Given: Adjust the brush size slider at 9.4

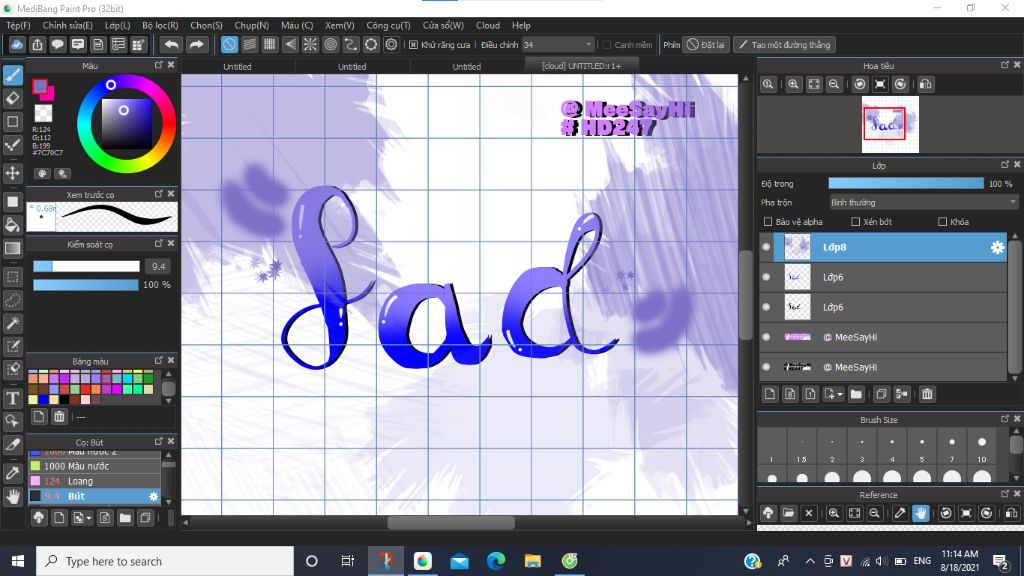Looking at the screenshot, I should click(x=86, y=266).
